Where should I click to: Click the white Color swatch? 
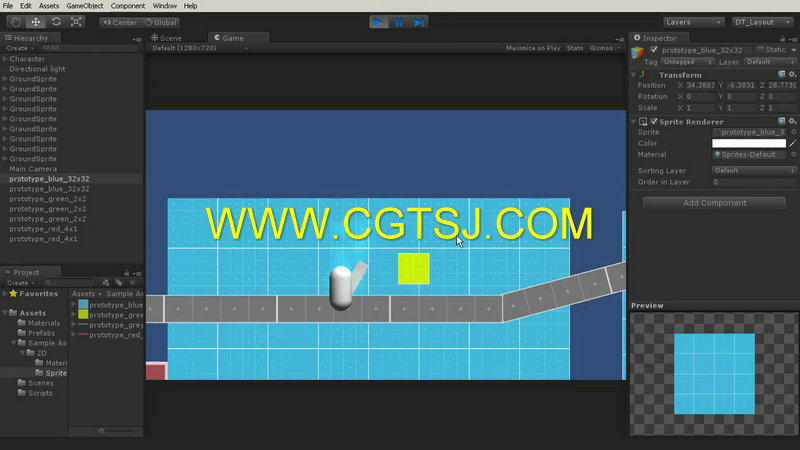coord(748,143)
